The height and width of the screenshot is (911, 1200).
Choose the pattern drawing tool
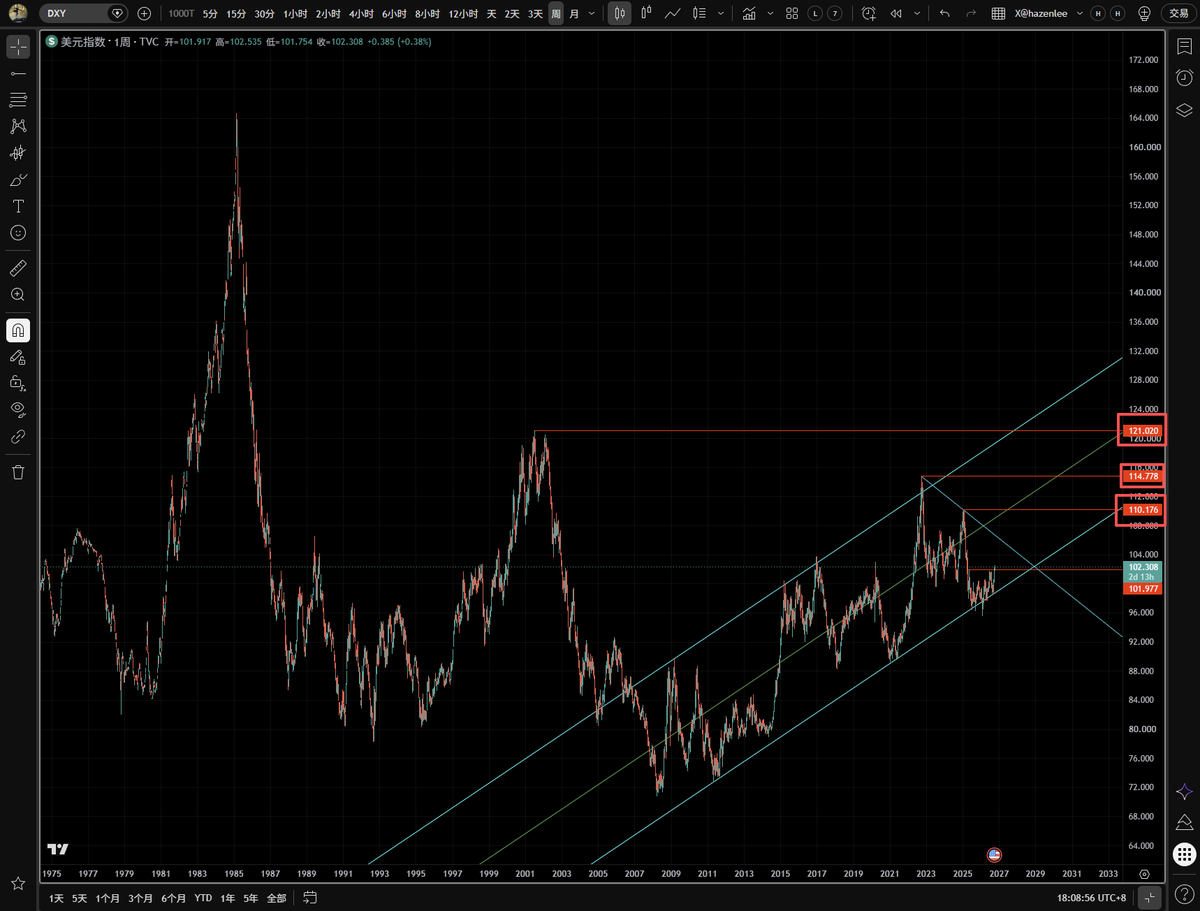pos(18,126)
